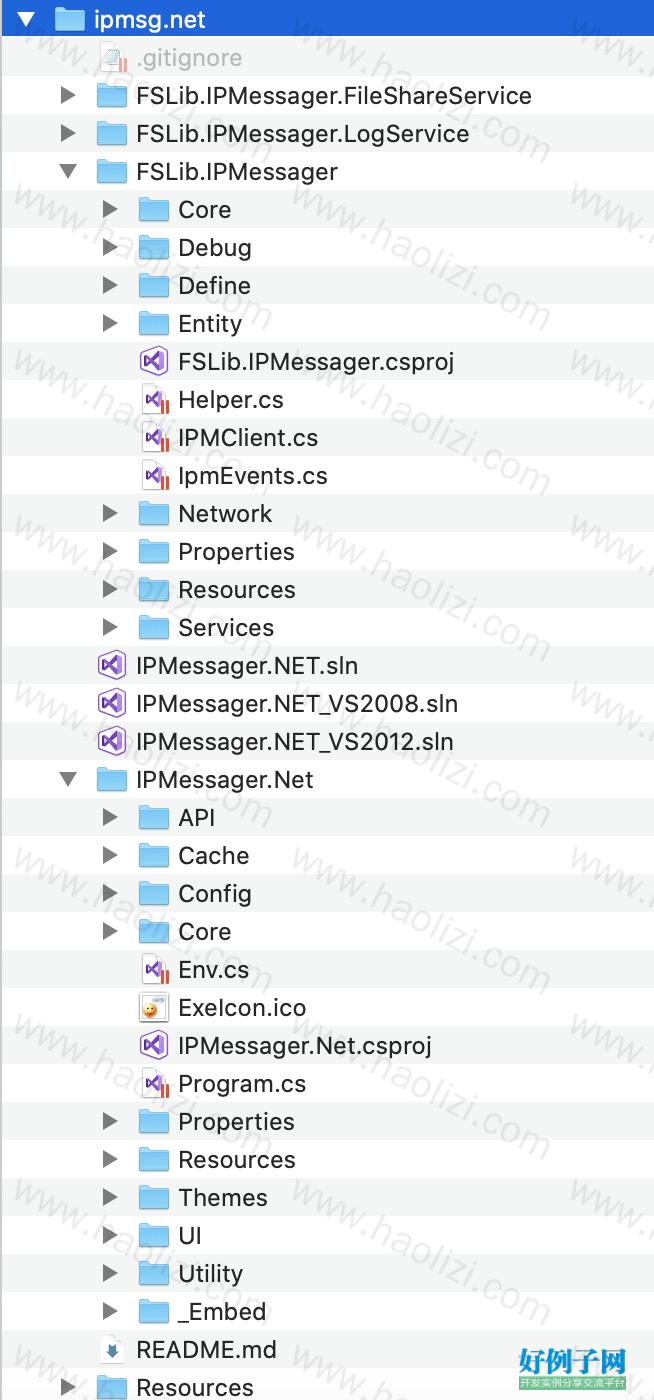654x1400 pixels.
Task: Expand the Network folder
Action: click(110, 513)
